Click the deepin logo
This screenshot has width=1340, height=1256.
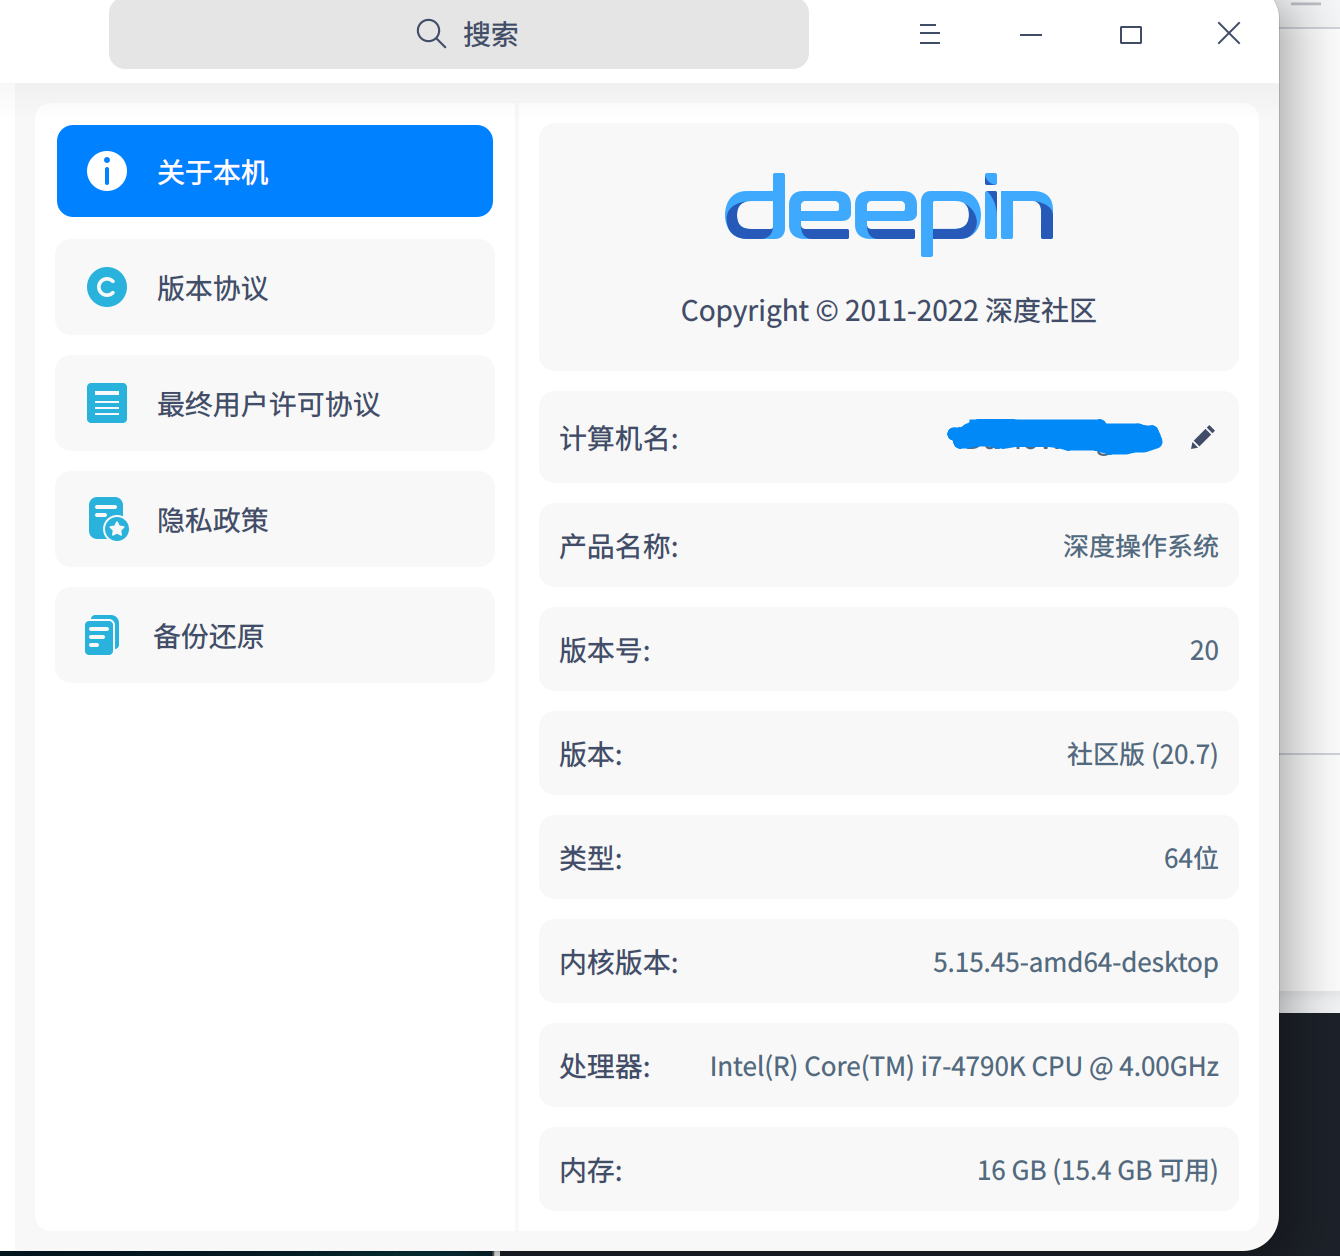pos(889,213)
